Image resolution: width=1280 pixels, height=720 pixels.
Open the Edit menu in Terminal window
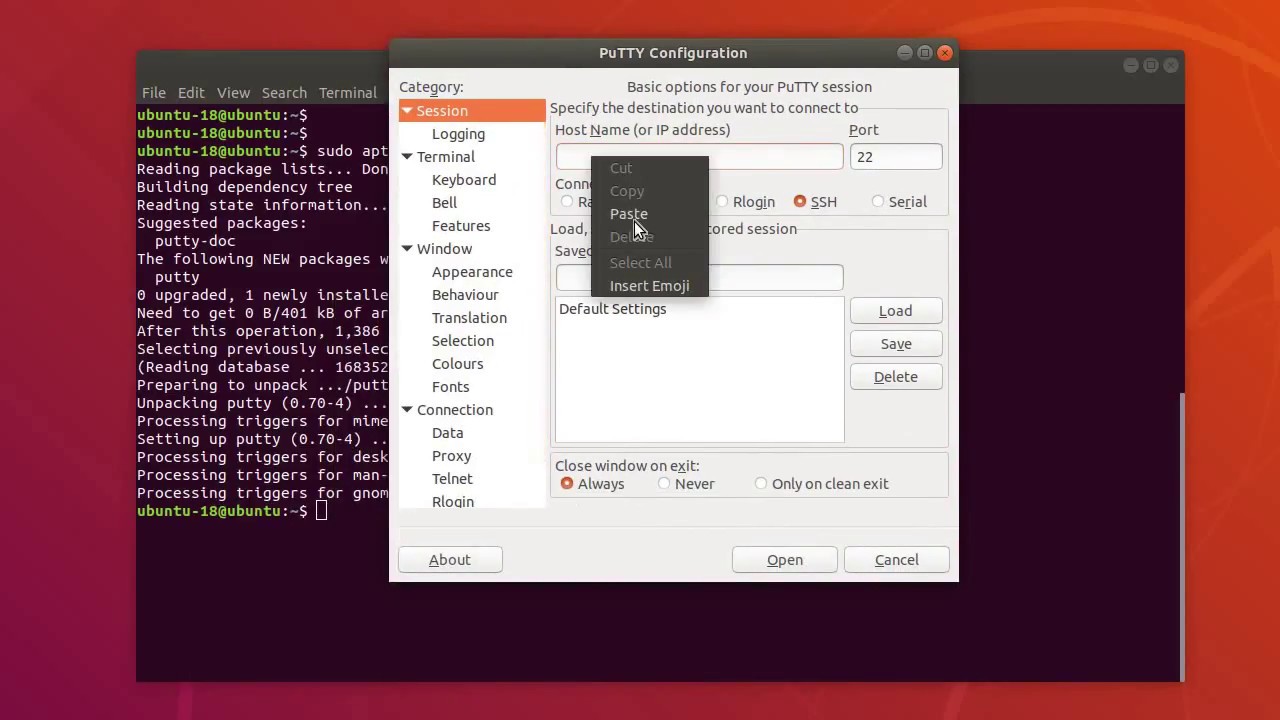pyautogui.click(x=191, y=93)
